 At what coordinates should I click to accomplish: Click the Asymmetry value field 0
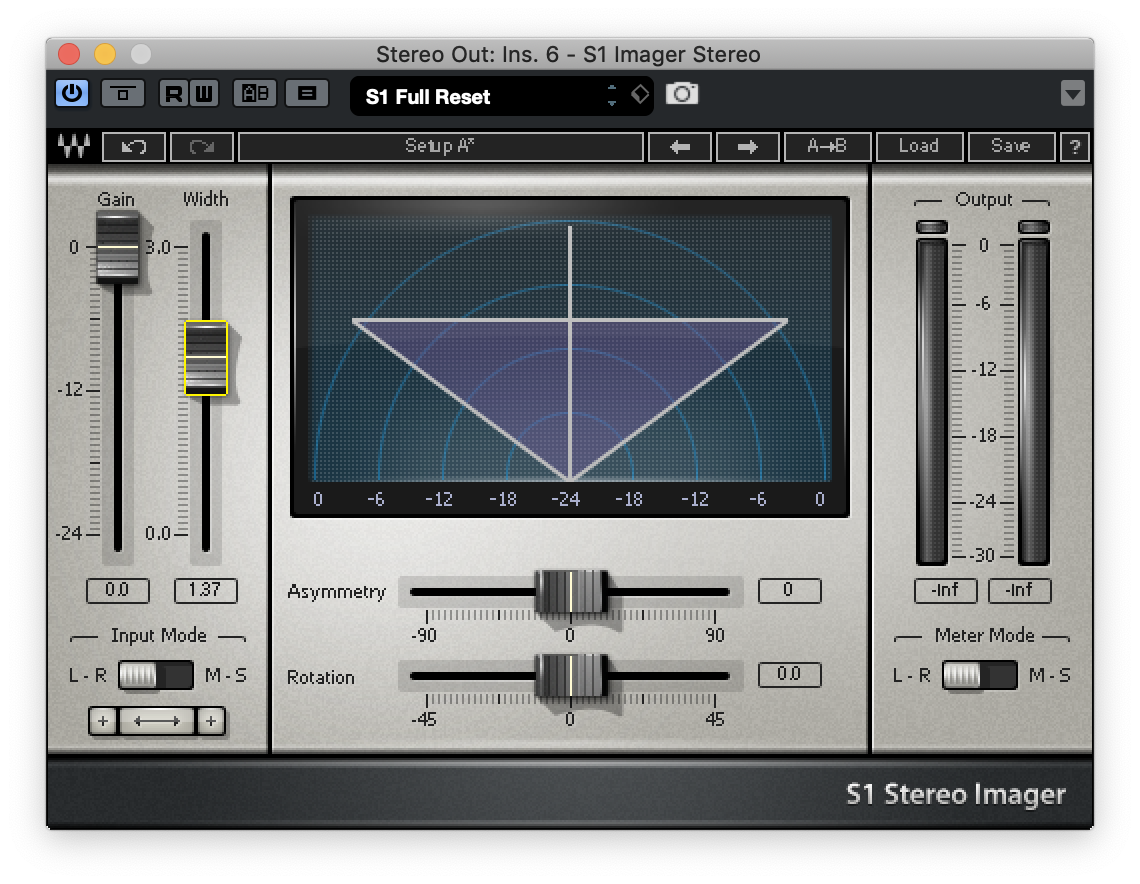coord(790,590)
